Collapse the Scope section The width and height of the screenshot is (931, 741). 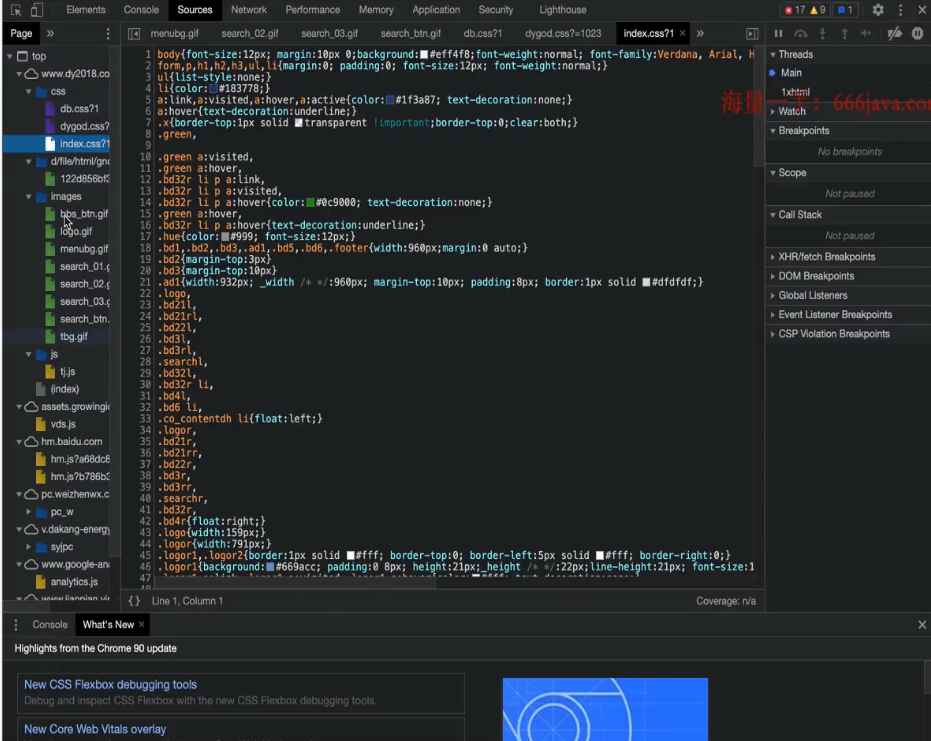773,173
